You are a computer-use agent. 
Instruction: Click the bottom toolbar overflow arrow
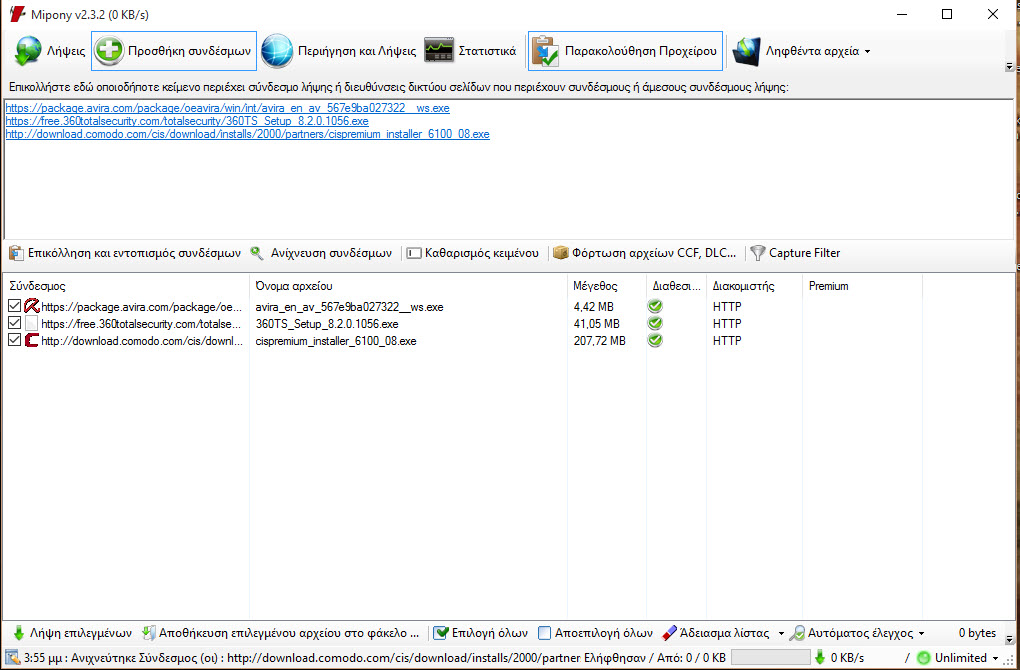1009,639
